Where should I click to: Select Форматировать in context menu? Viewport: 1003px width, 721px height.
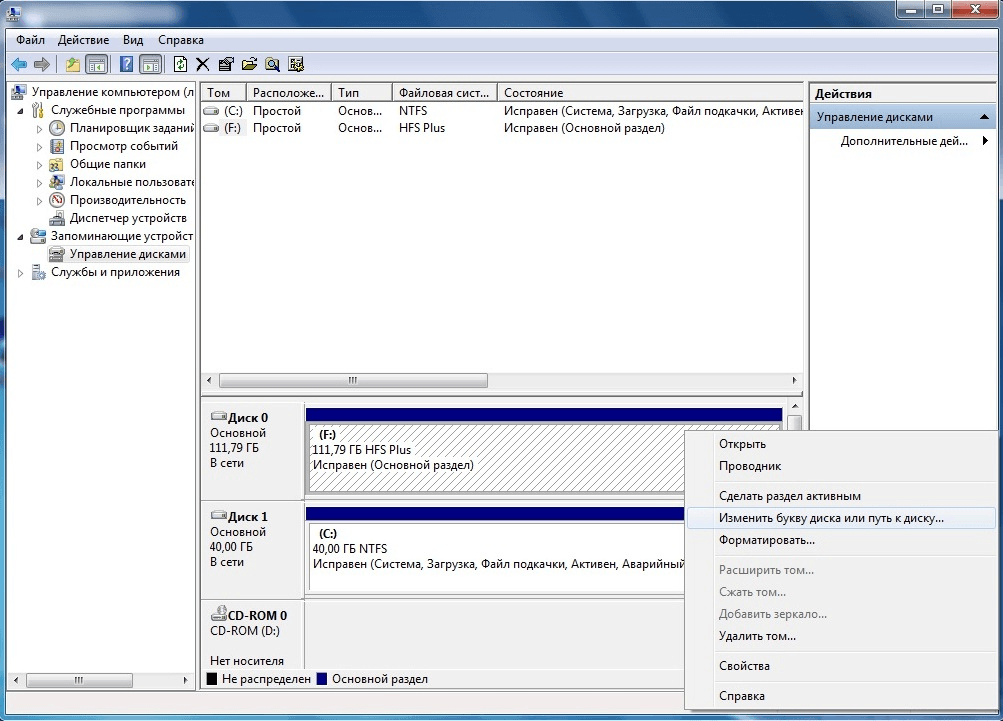[766, 541]
